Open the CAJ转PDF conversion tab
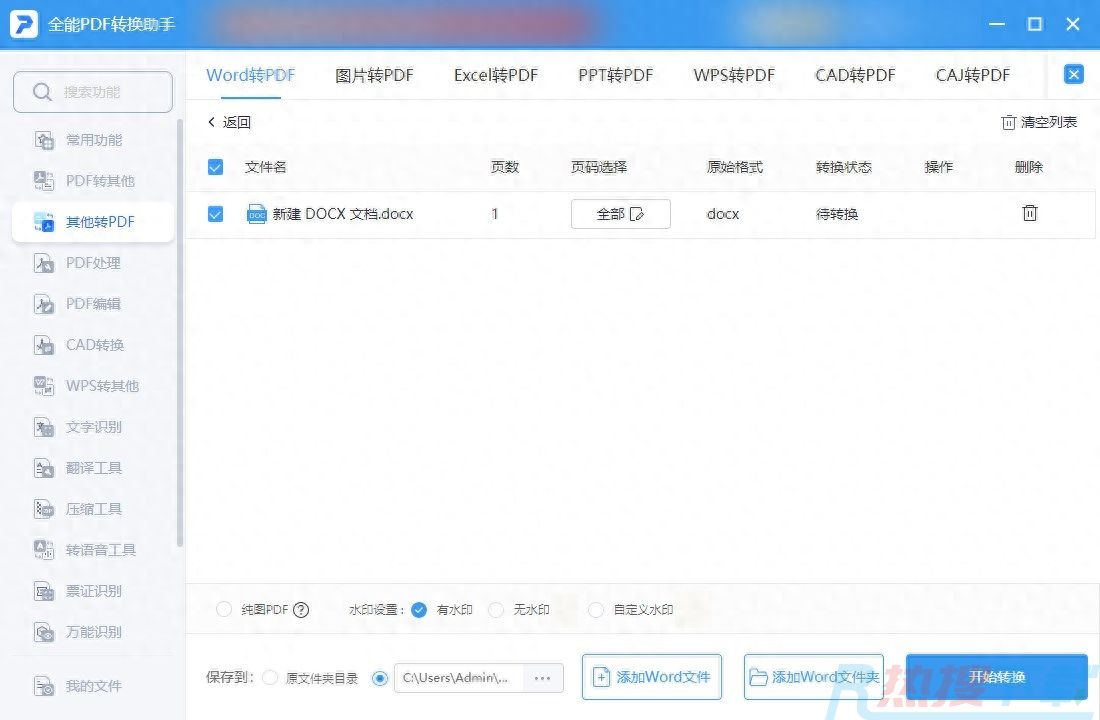The height and width of the screenshot is (720, 1100). (972, 74)
